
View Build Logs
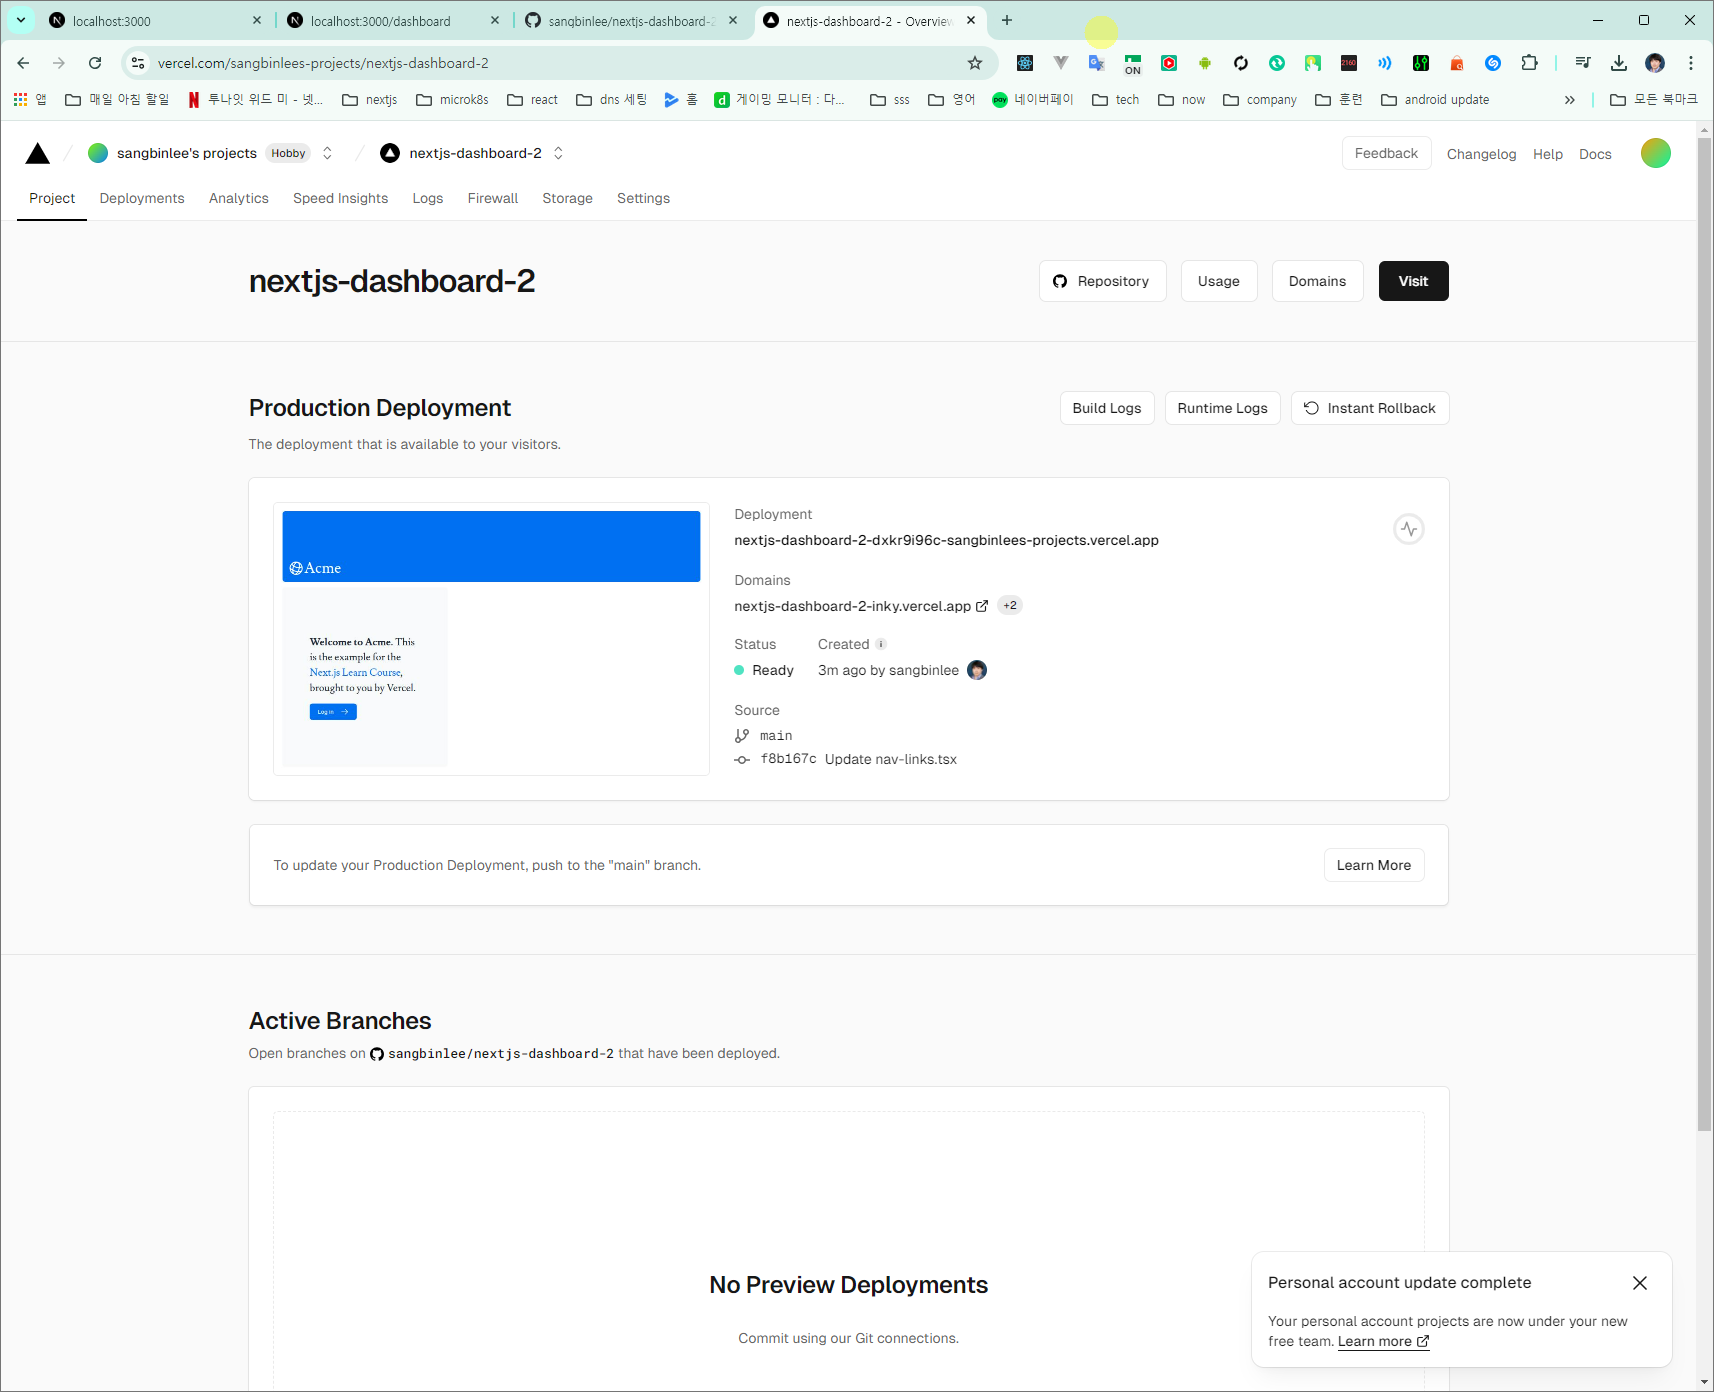[x=1107, y=408]
